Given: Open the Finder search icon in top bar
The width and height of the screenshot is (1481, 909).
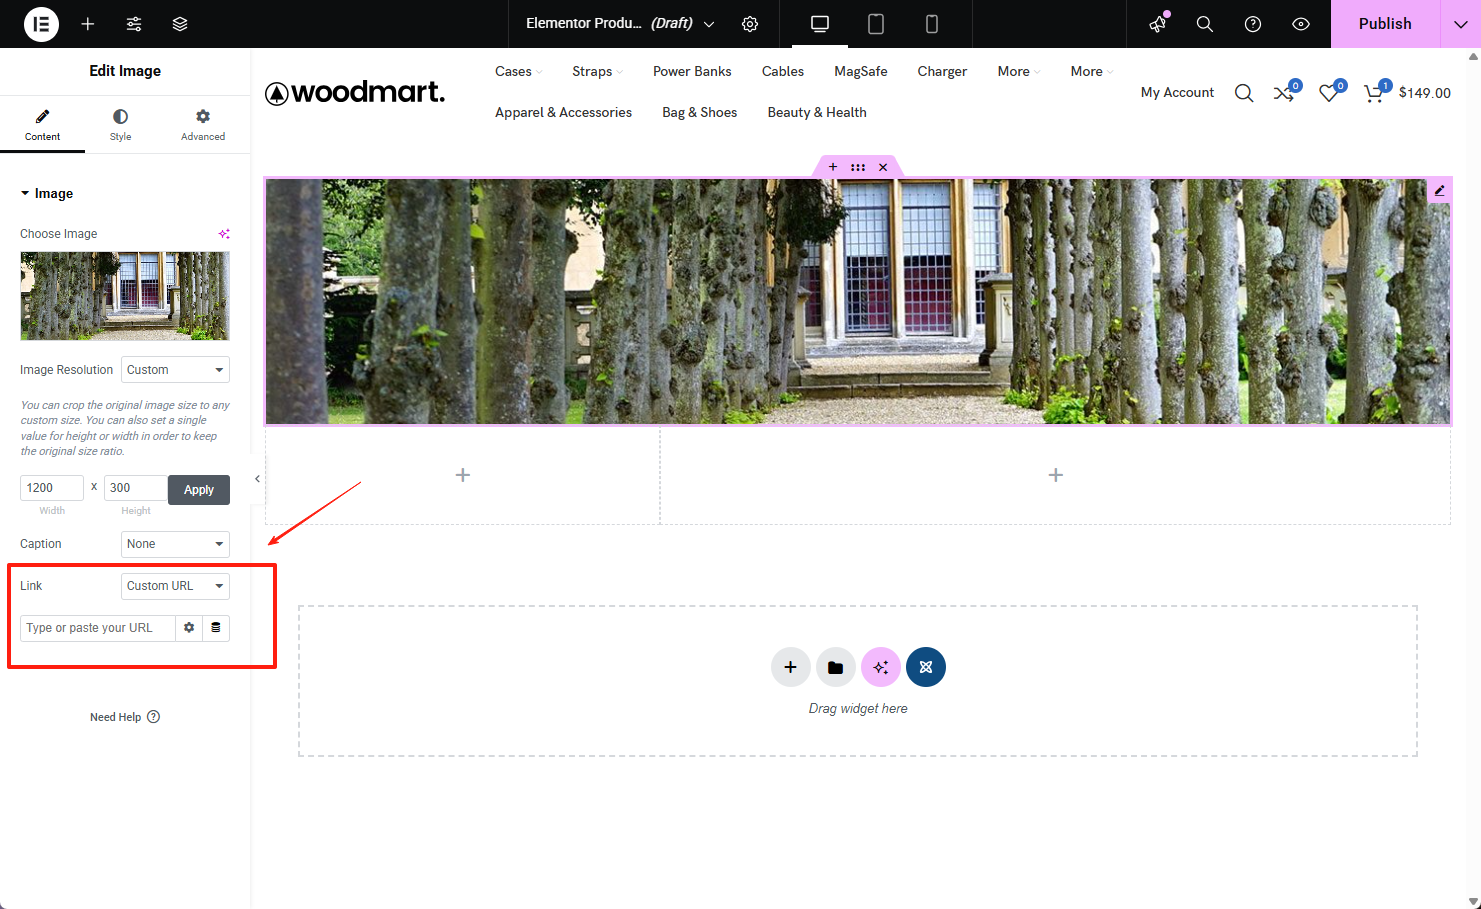Looking at the screenshot, I should (1205, 24).
